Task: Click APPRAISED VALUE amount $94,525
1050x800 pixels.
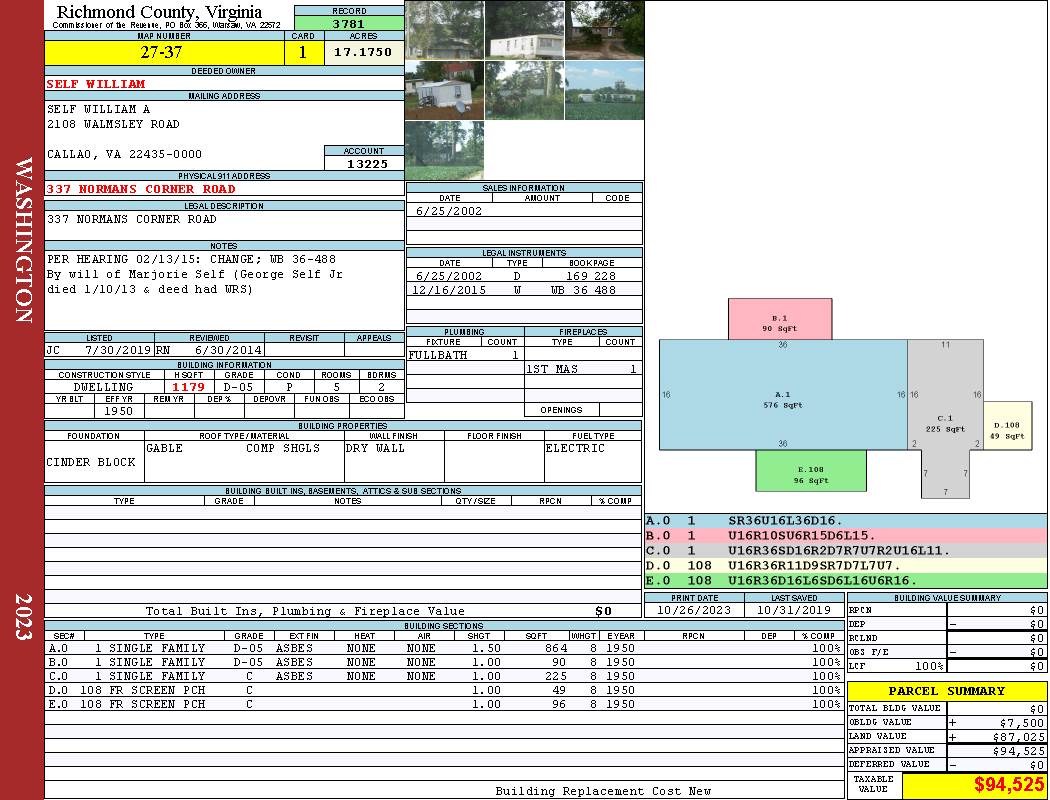Action: (1019, 751)
